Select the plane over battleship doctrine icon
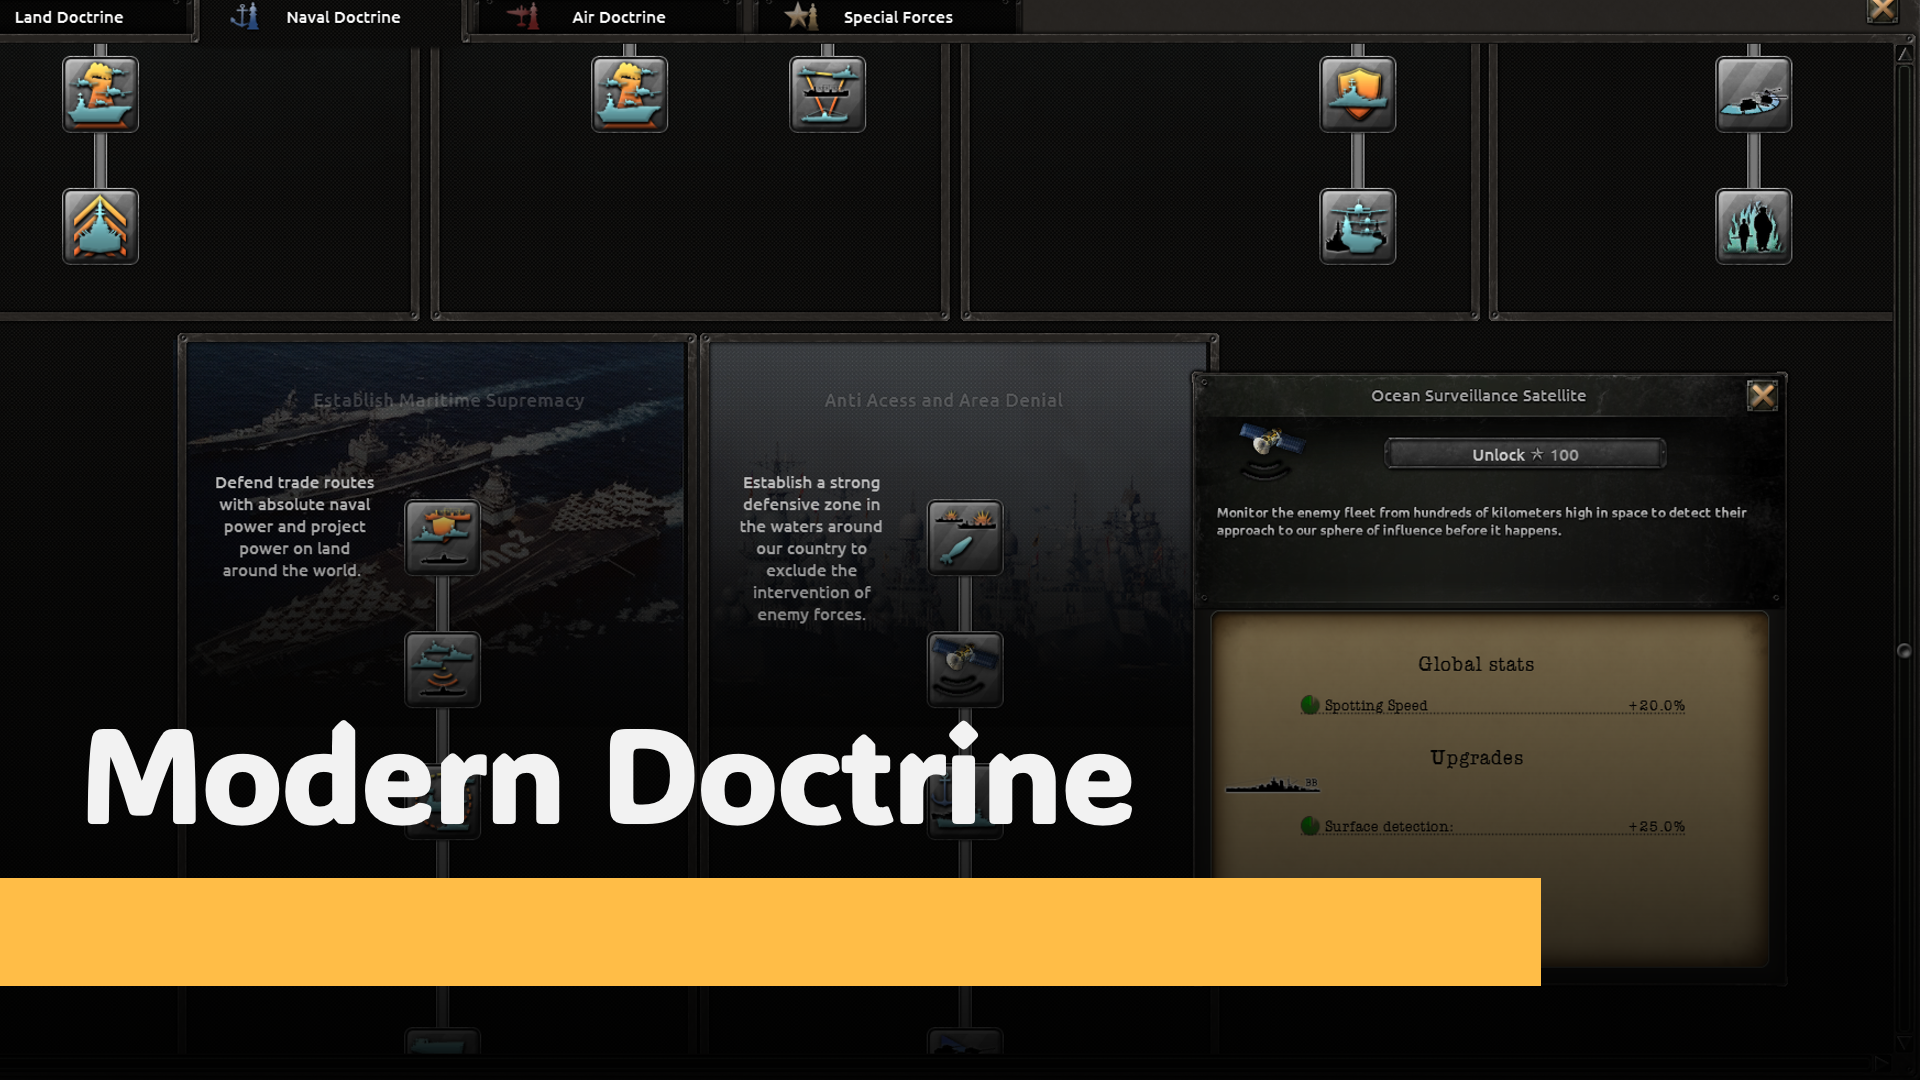Screen dimensions: 1920x1080 point(1357,226)
